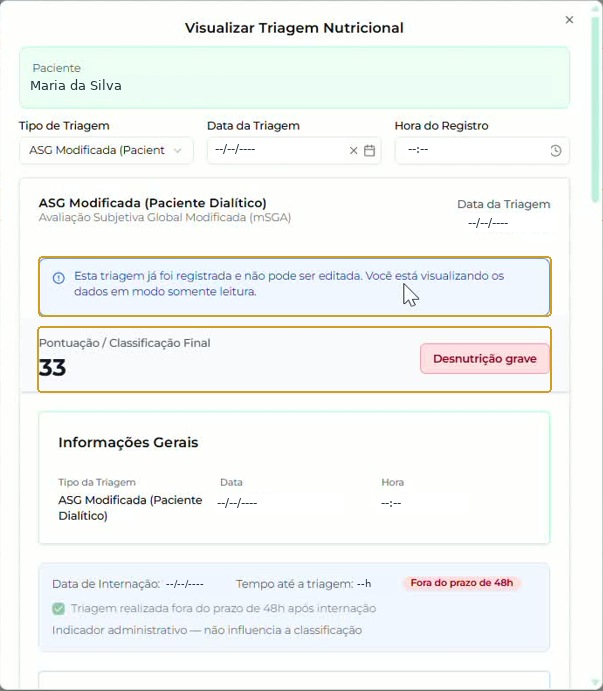603x691 pixels.
Task: Clear the Data da Triagem field
Action: tap(353, 151)
